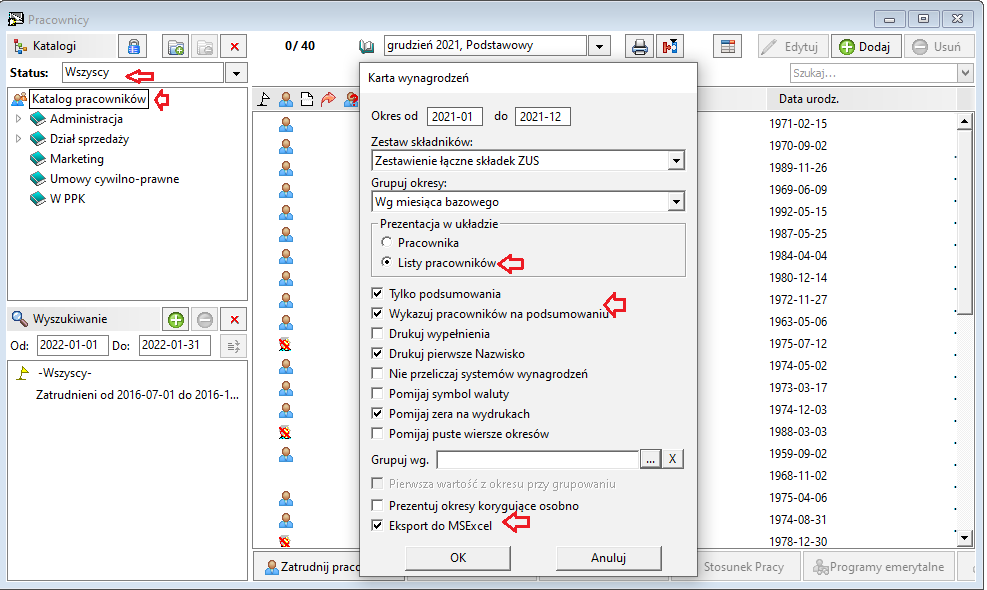Click the Data urodz. column header
The width and height of the screenshot is (987, 590).
pyautogui.click(x=809, y=99)
